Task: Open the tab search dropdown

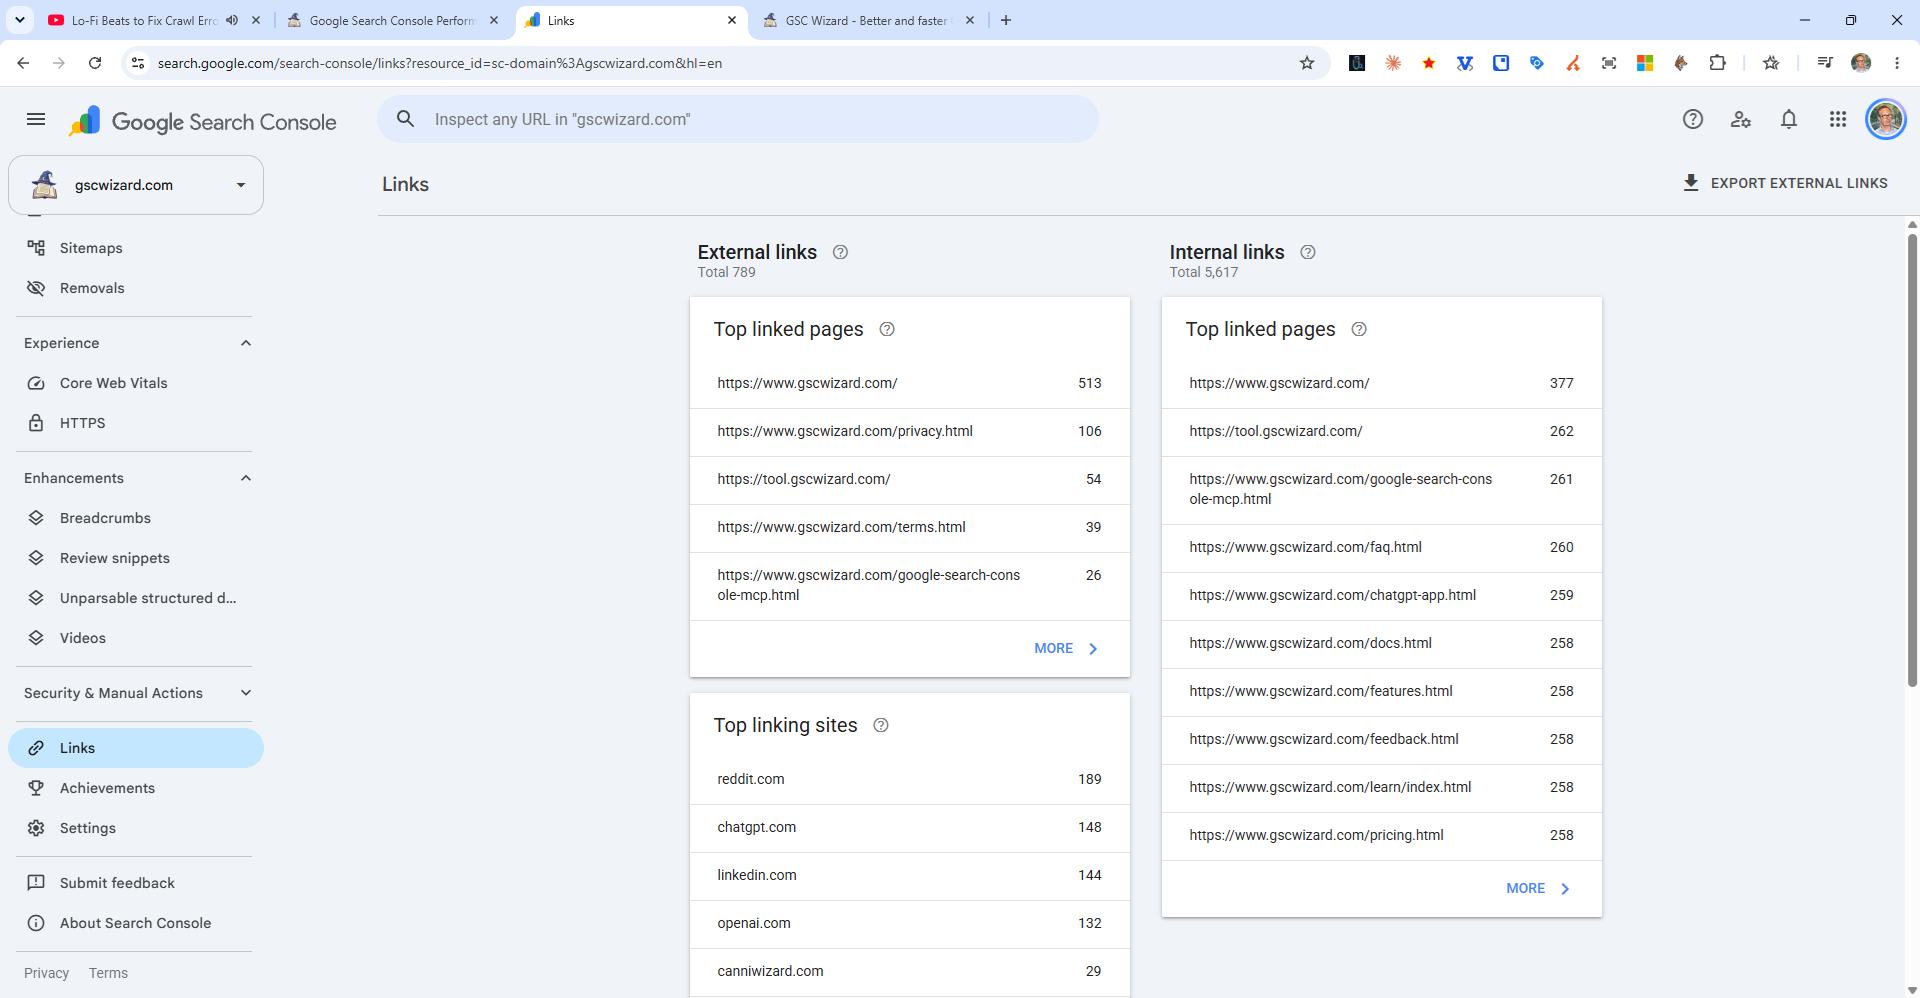Action: 20,20
